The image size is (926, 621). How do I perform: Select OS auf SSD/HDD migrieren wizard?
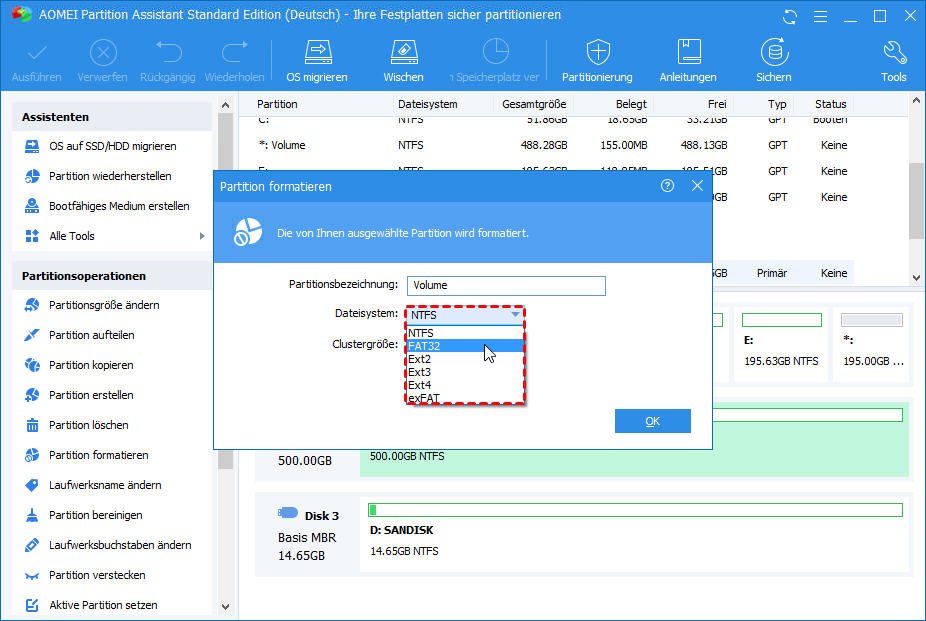click(112, 146)
